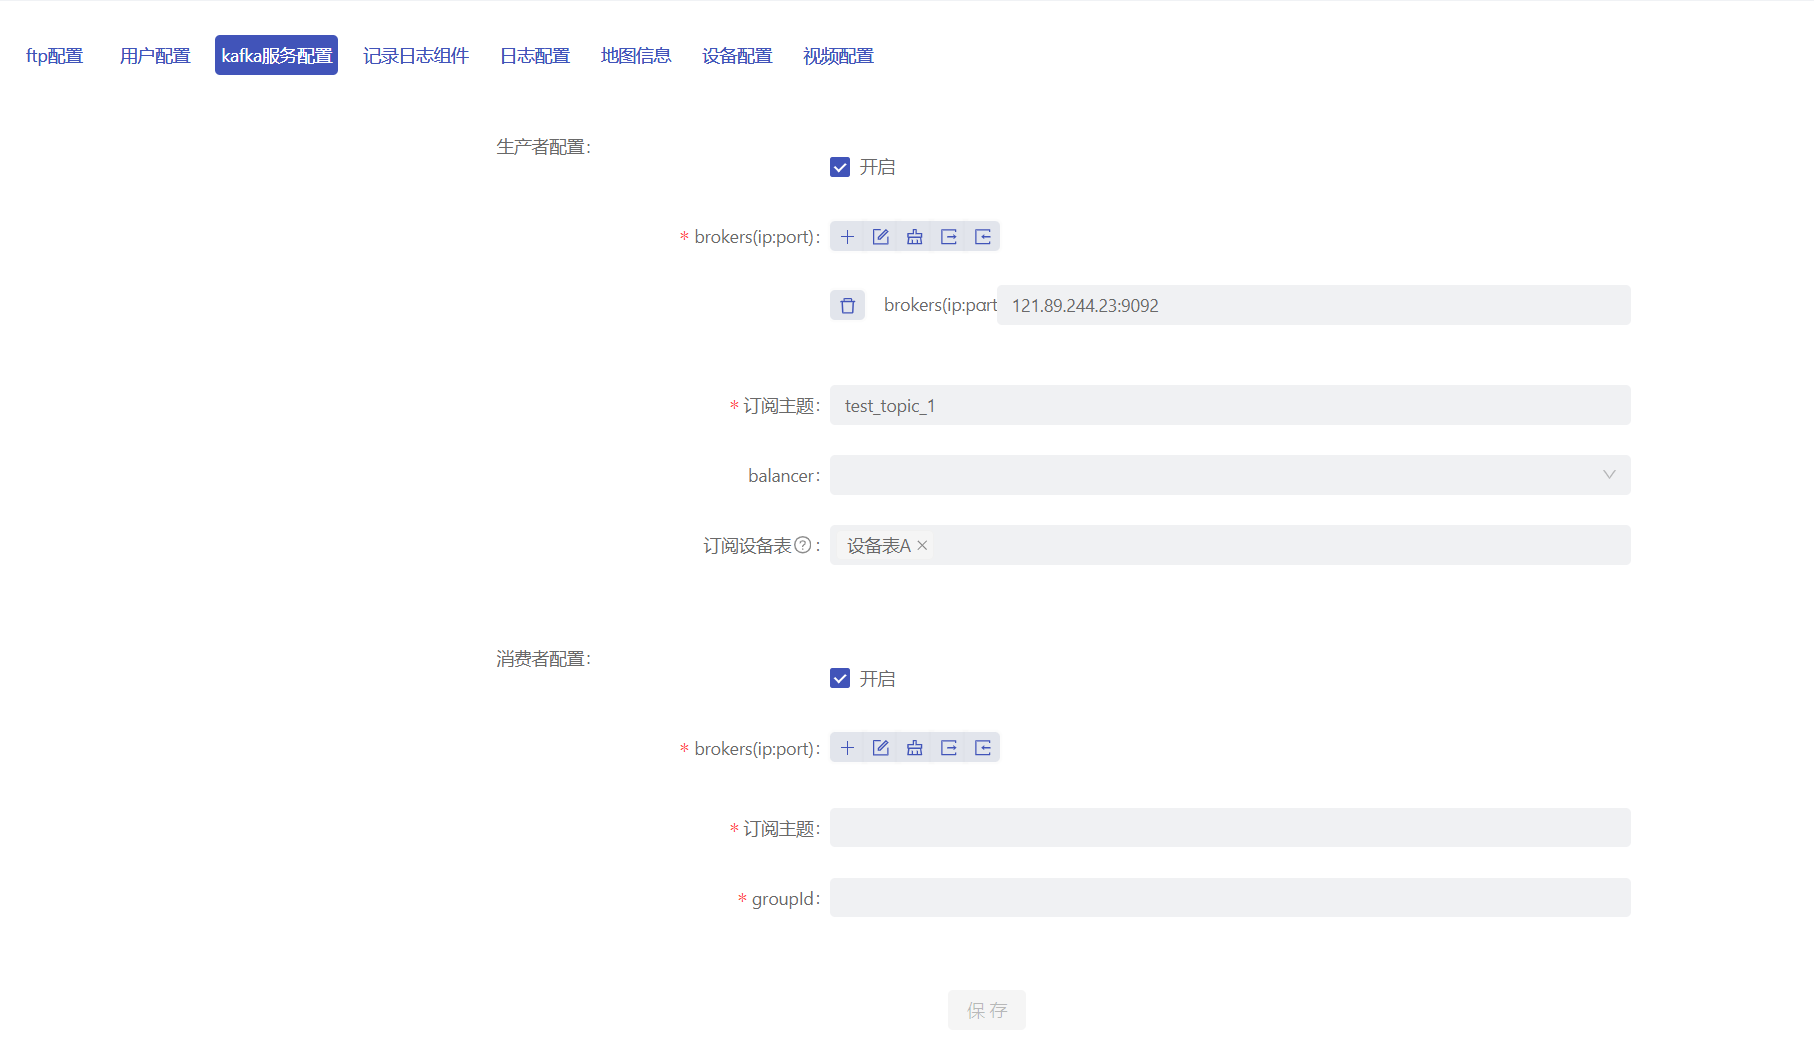Screen dimensions: 1814x1049
Task: Toggle the 消费者配置 开启 checkbox
Action: coord(840,678)
